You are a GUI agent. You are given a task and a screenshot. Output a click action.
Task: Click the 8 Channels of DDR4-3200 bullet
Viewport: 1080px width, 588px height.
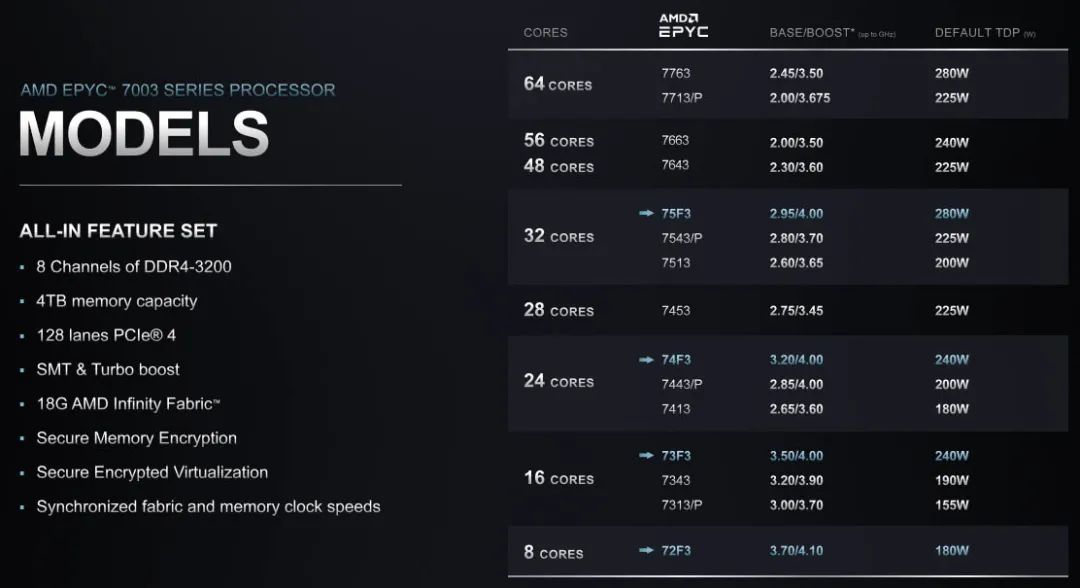pos(134,266)
